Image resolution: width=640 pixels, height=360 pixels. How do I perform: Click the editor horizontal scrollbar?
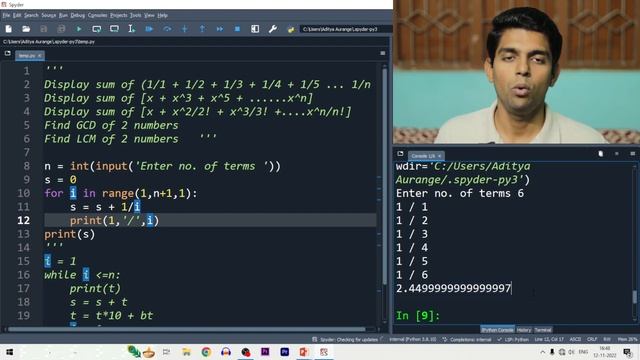pos(187,329)
